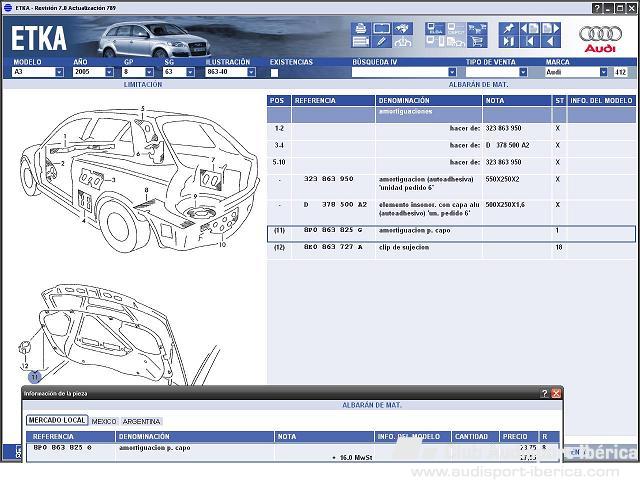Screen dimensions: 640x480
Task: Click the striped list icon below printer
Action: coord(360,42)
